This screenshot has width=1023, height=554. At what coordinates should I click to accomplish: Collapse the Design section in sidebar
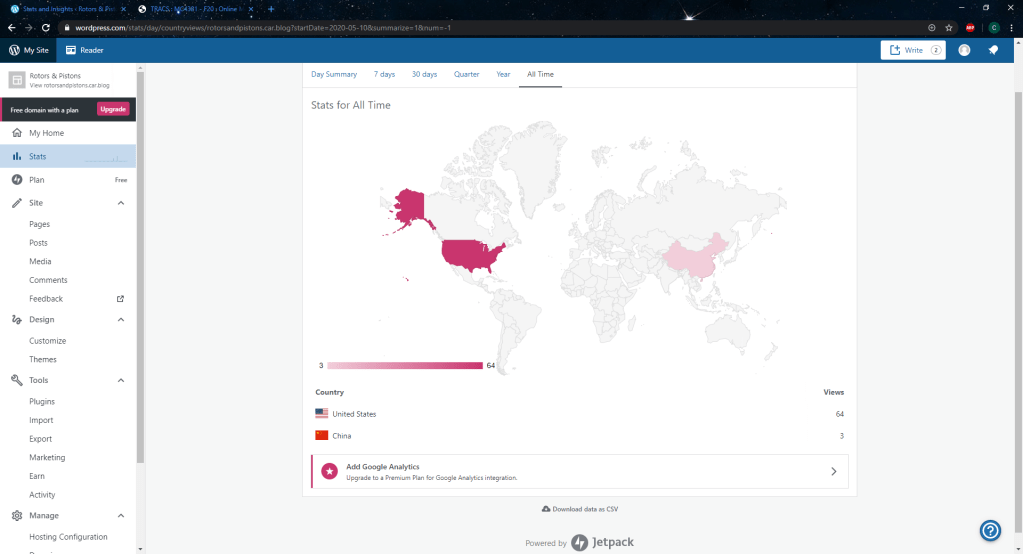pyautogui.click(x=121, y=320)
